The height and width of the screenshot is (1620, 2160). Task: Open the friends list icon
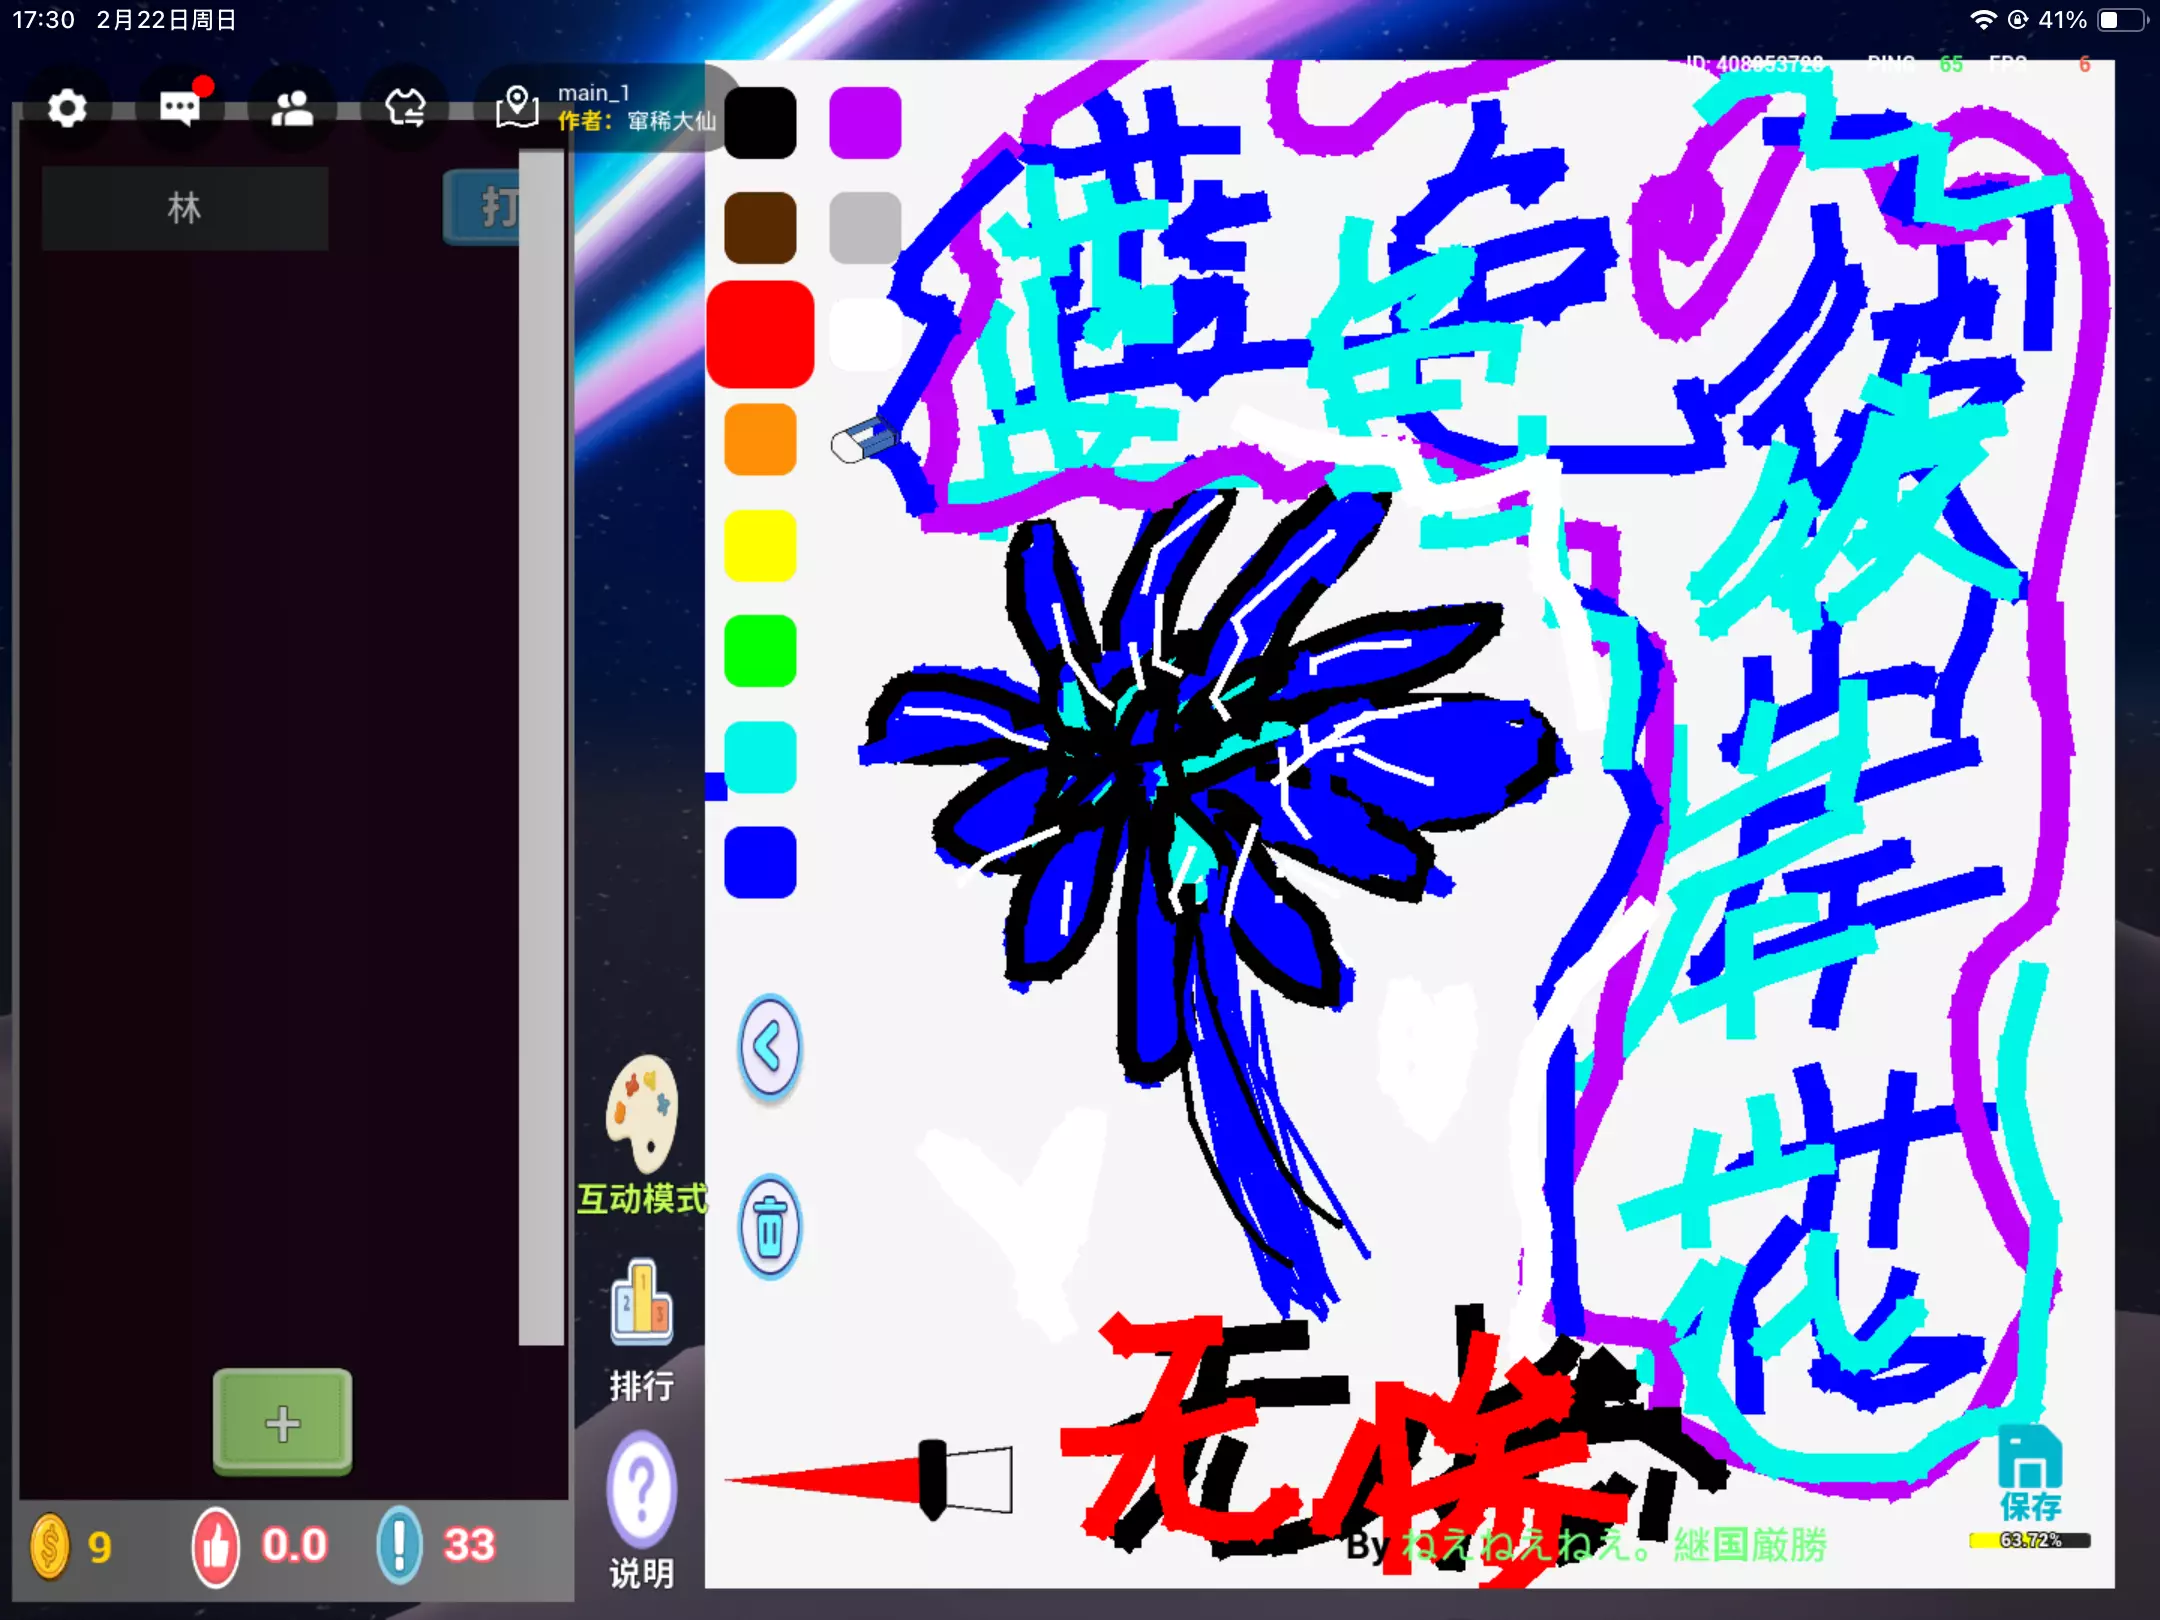[x=292, y=108]
